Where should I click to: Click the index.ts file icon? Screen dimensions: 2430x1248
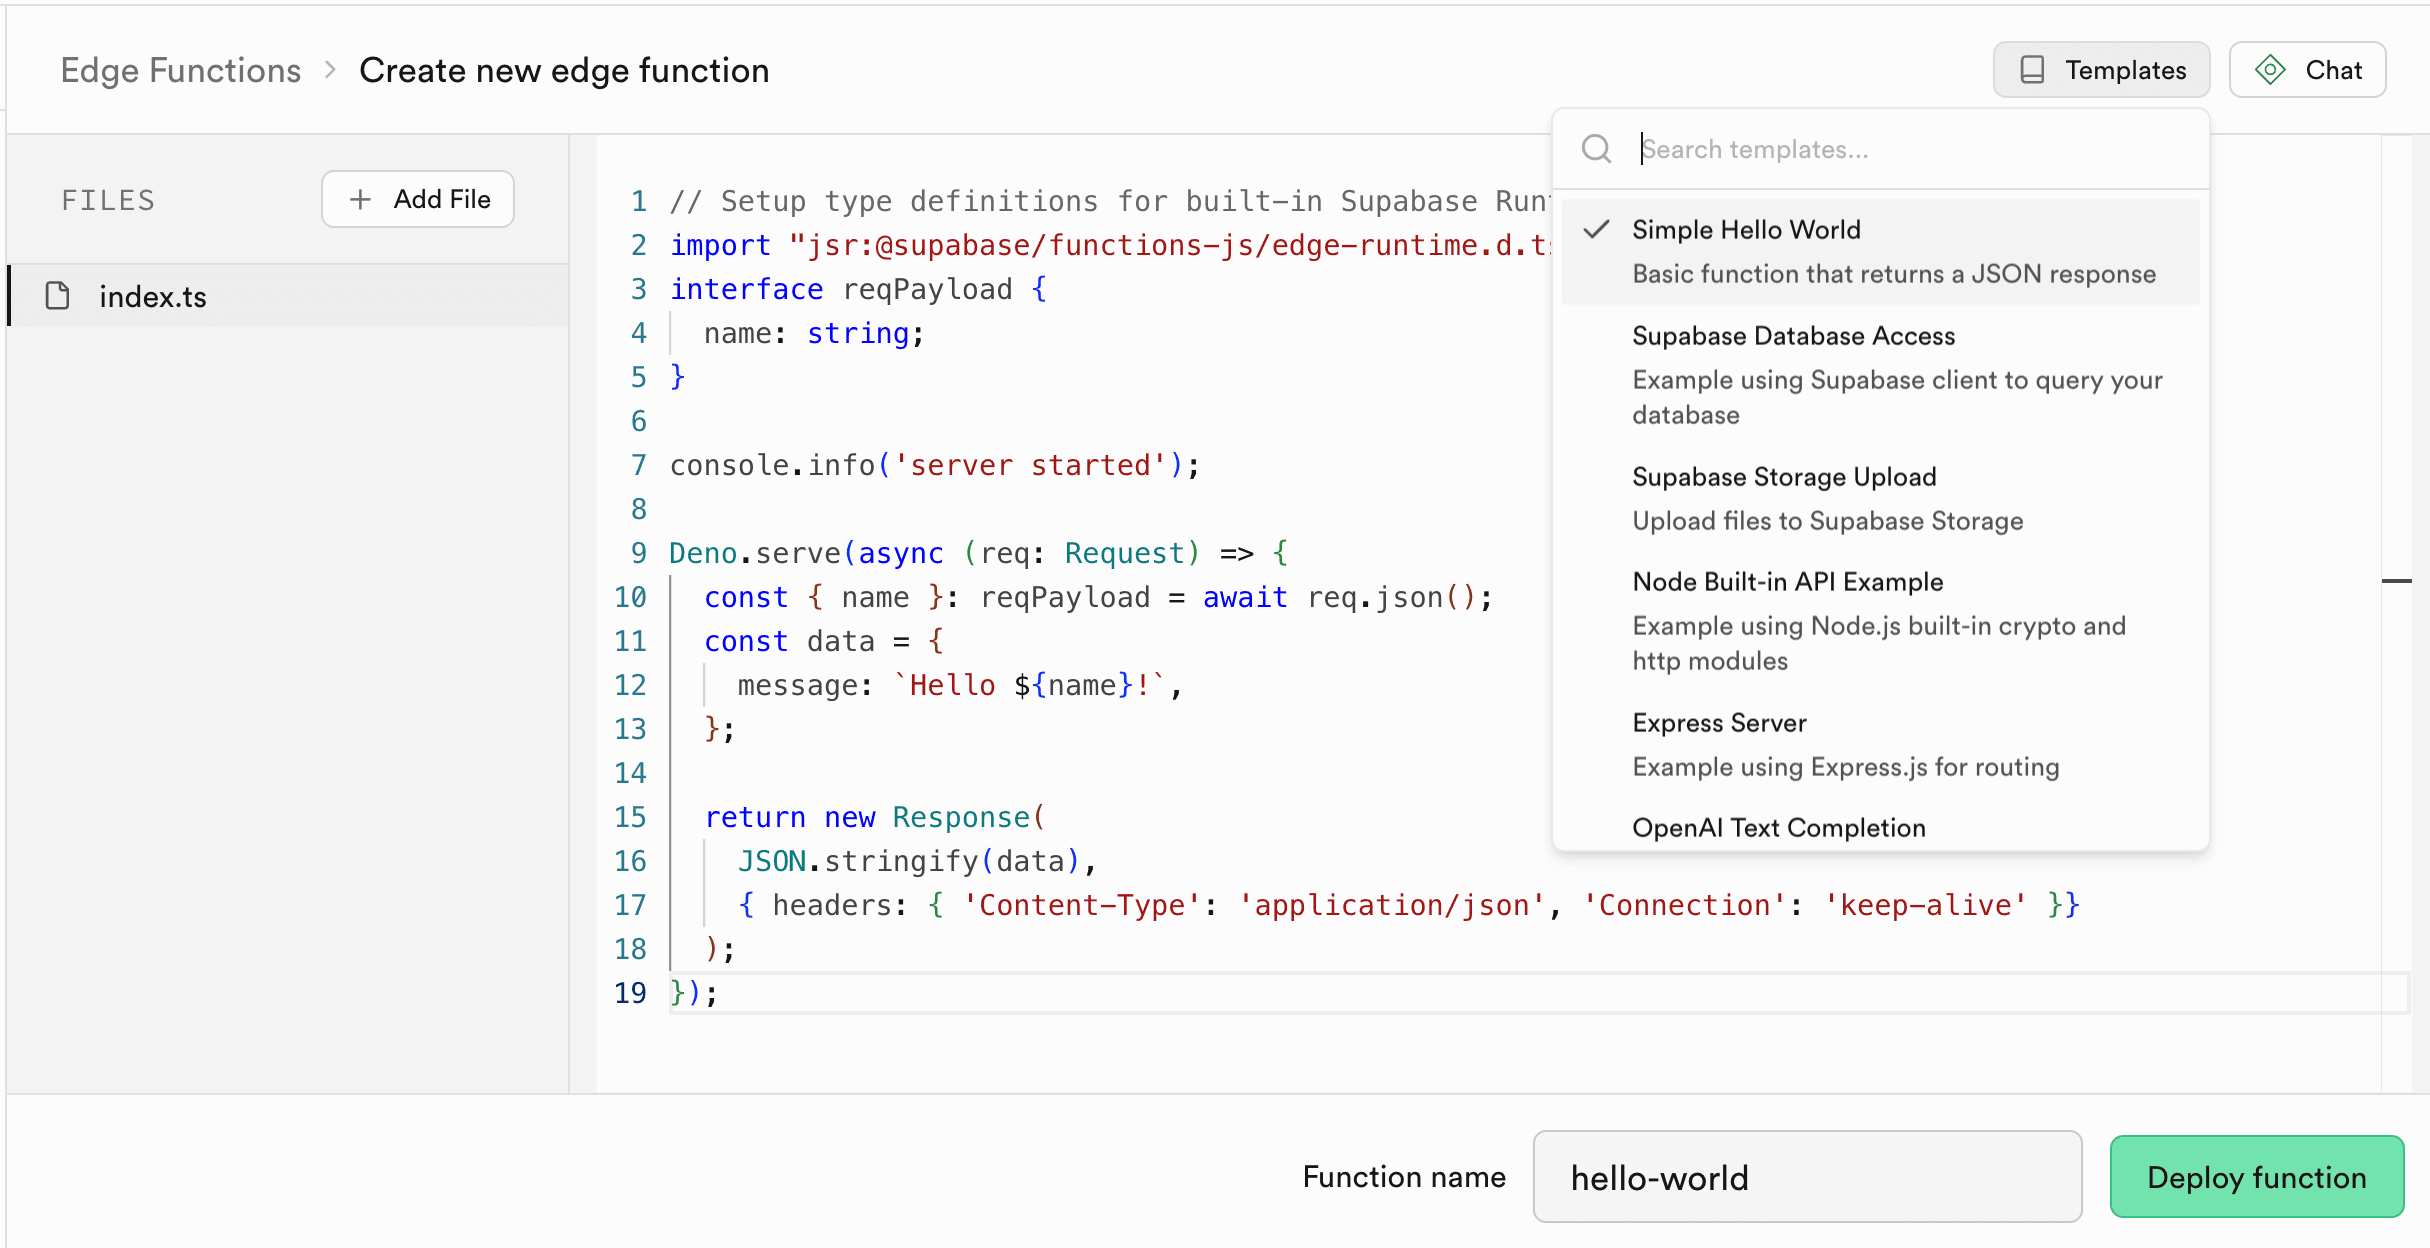(58, 296)
